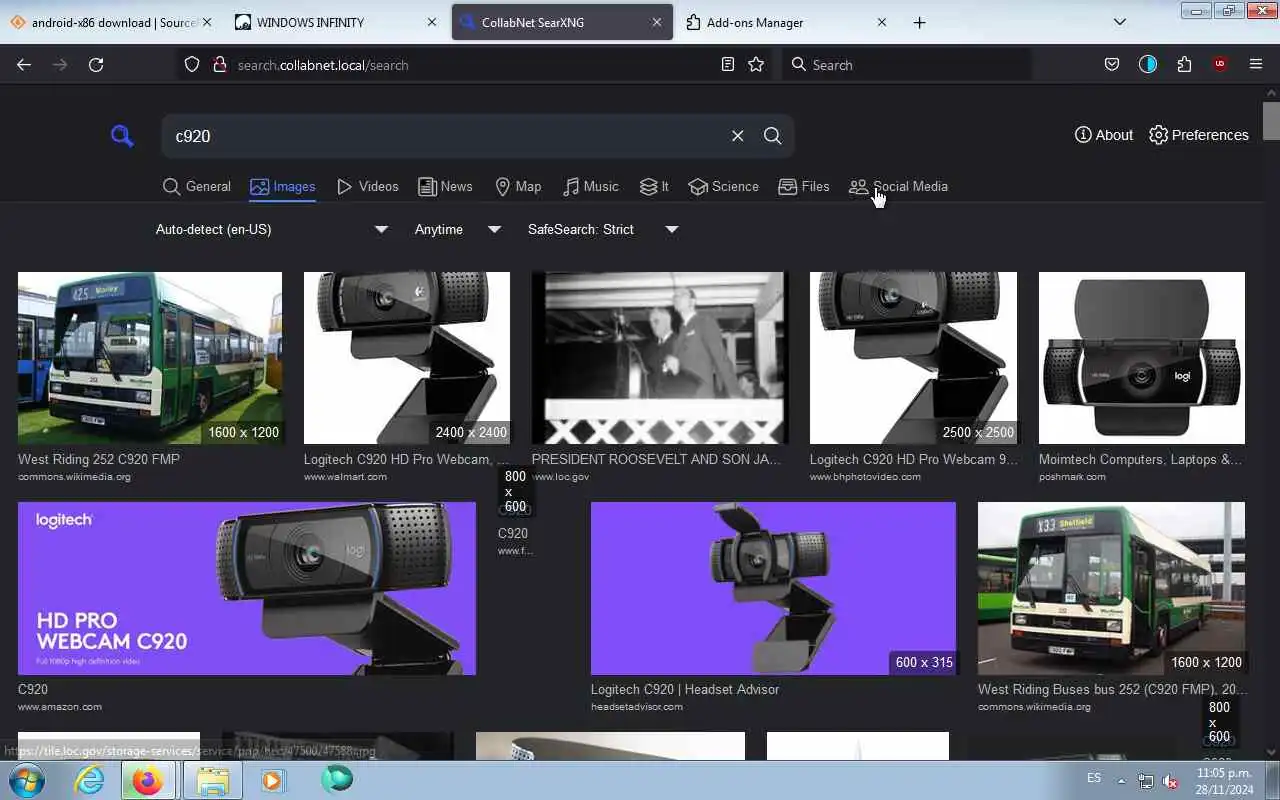Open the Extensions puzzle menu

tap(1184, 64)
